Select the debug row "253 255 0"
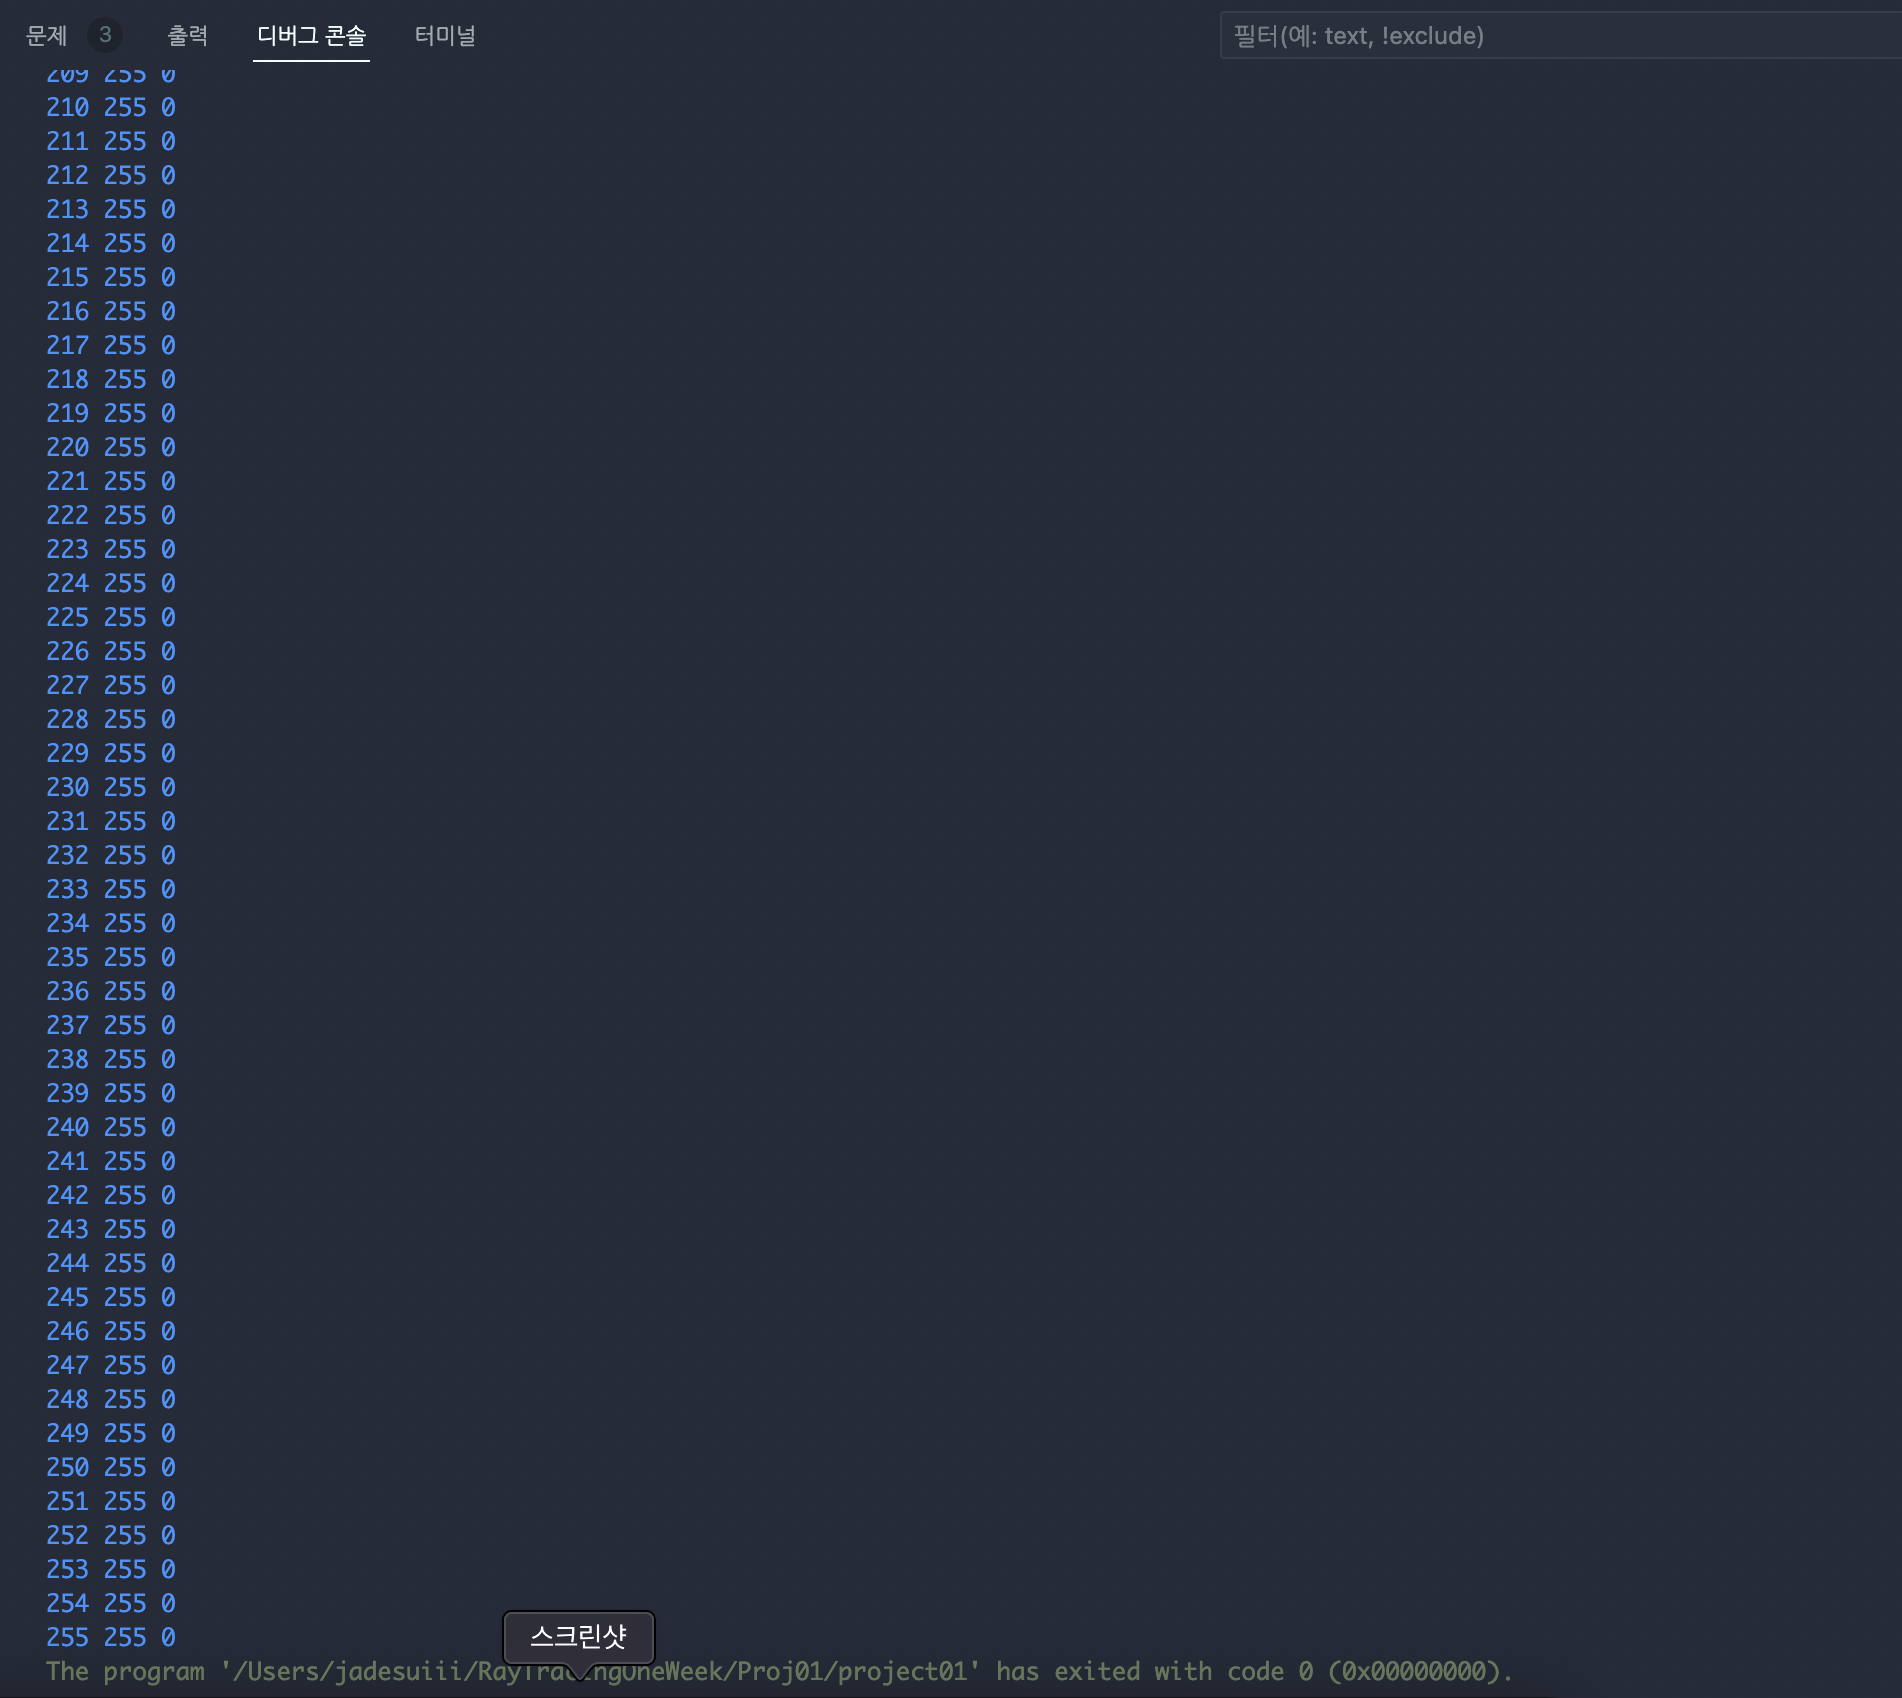This screenshot has width=1902, height=1698. coord(111,1569)
